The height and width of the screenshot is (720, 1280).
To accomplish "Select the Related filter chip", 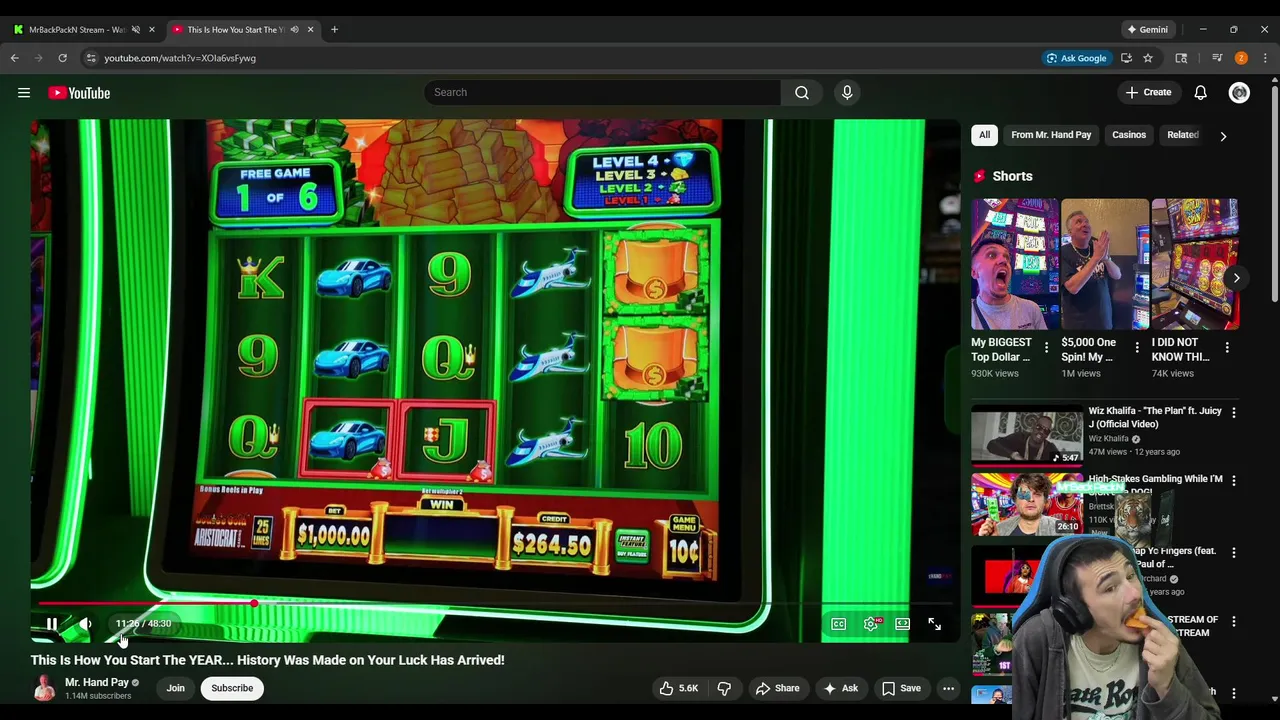I will click(x=1183, y=135).
